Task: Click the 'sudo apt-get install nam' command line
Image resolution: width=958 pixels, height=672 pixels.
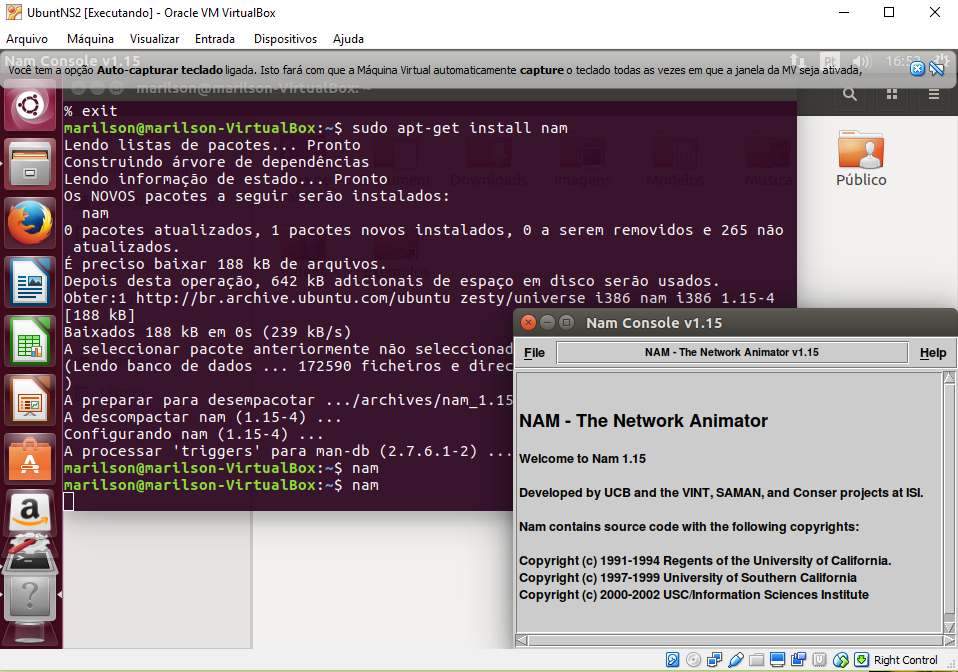Action: (459, 128)
